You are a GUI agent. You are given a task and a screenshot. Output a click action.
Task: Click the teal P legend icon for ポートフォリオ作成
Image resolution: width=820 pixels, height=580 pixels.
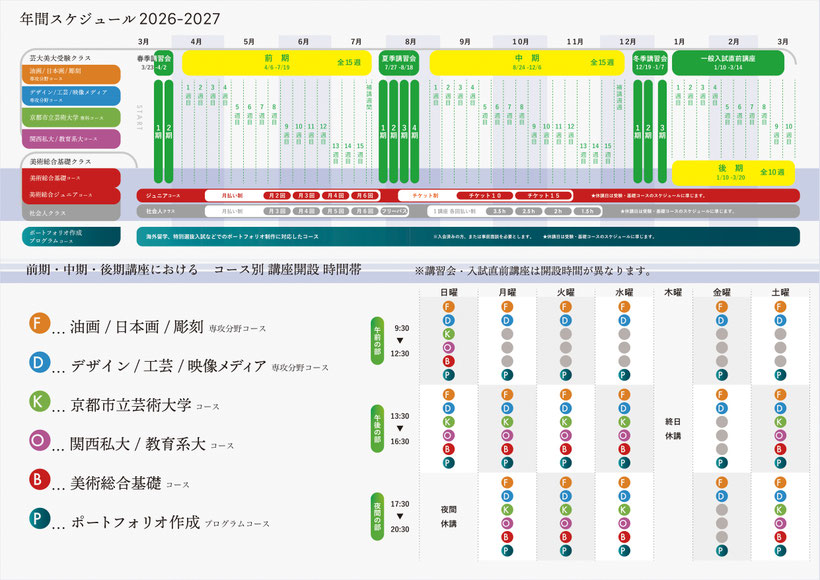click(x=39, y=518)
